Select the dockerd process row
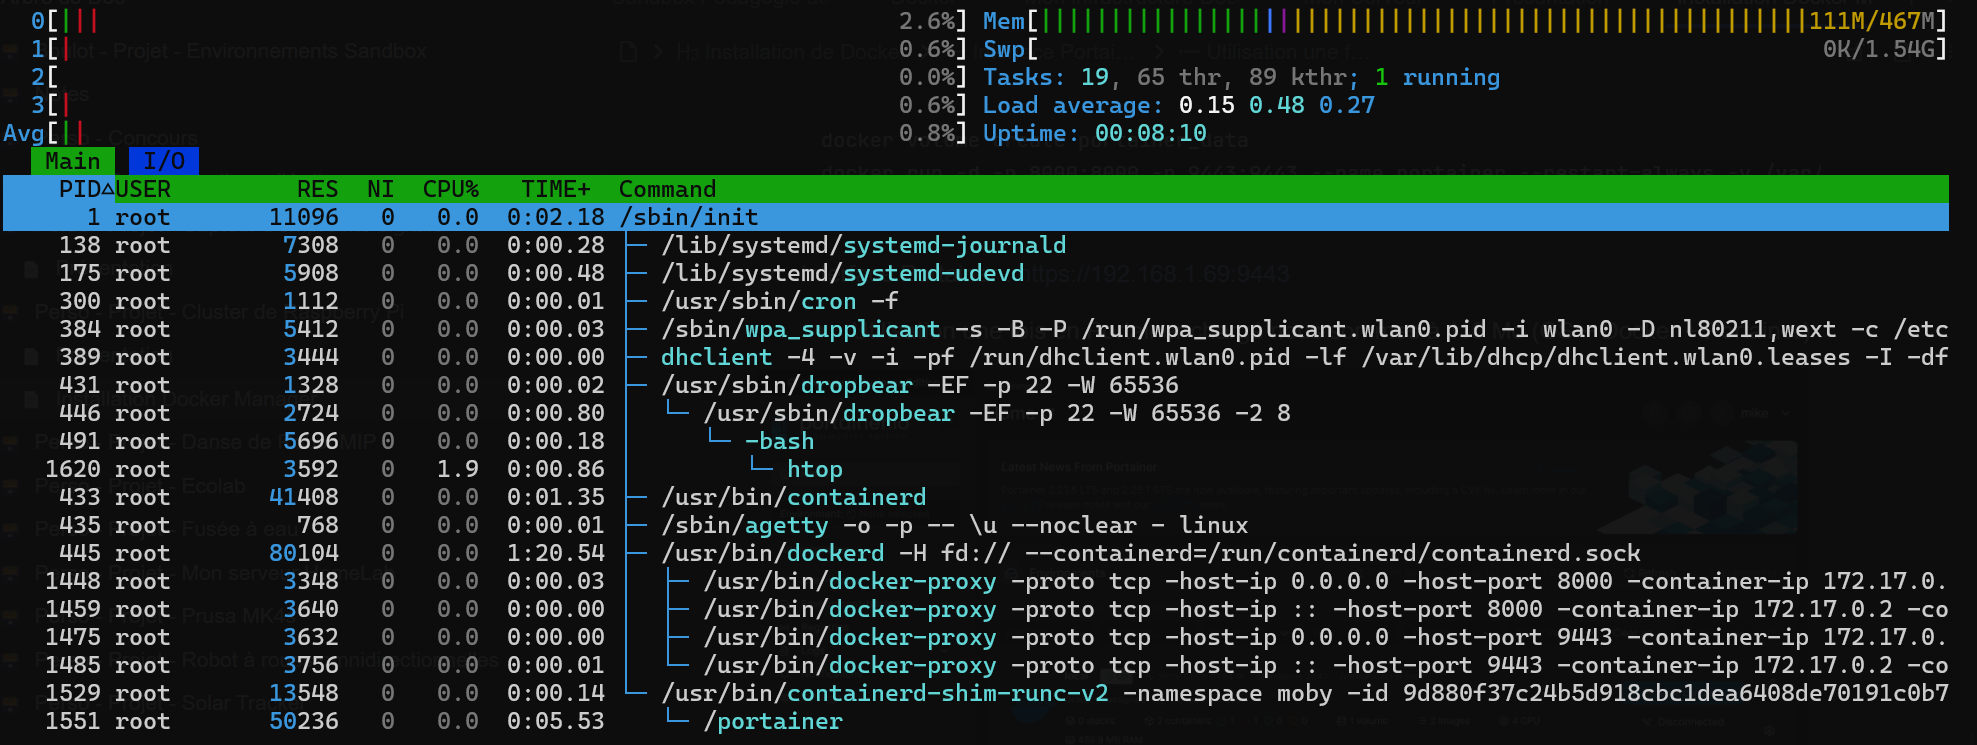The image size is (1977, 745). pyautogui.click(x=976, y=553)
